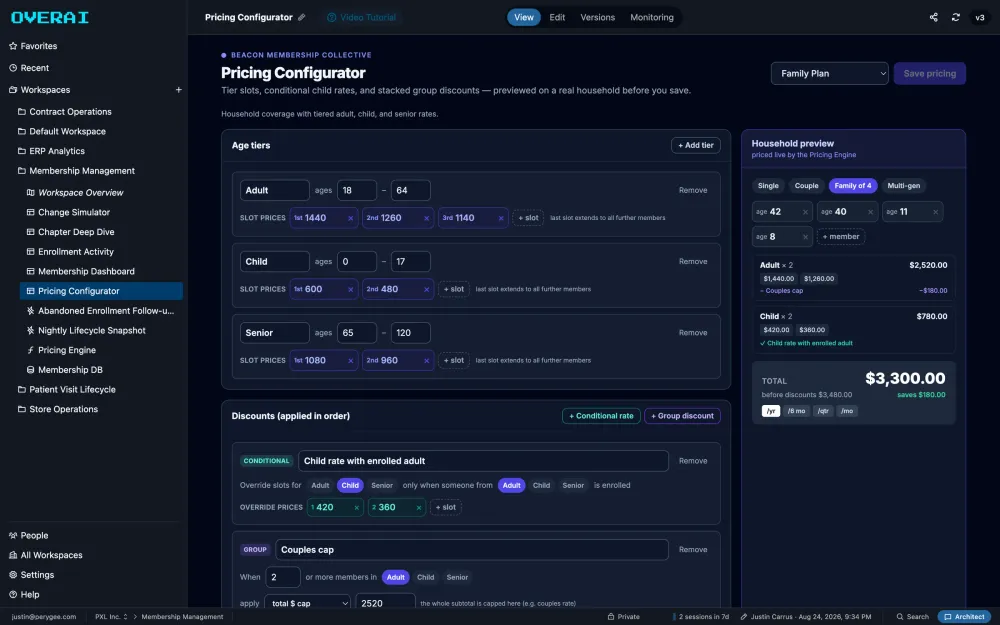Add a new workspace with plus icon
The width and height of the screenshot is (1000, 625).
click(179, 90)
